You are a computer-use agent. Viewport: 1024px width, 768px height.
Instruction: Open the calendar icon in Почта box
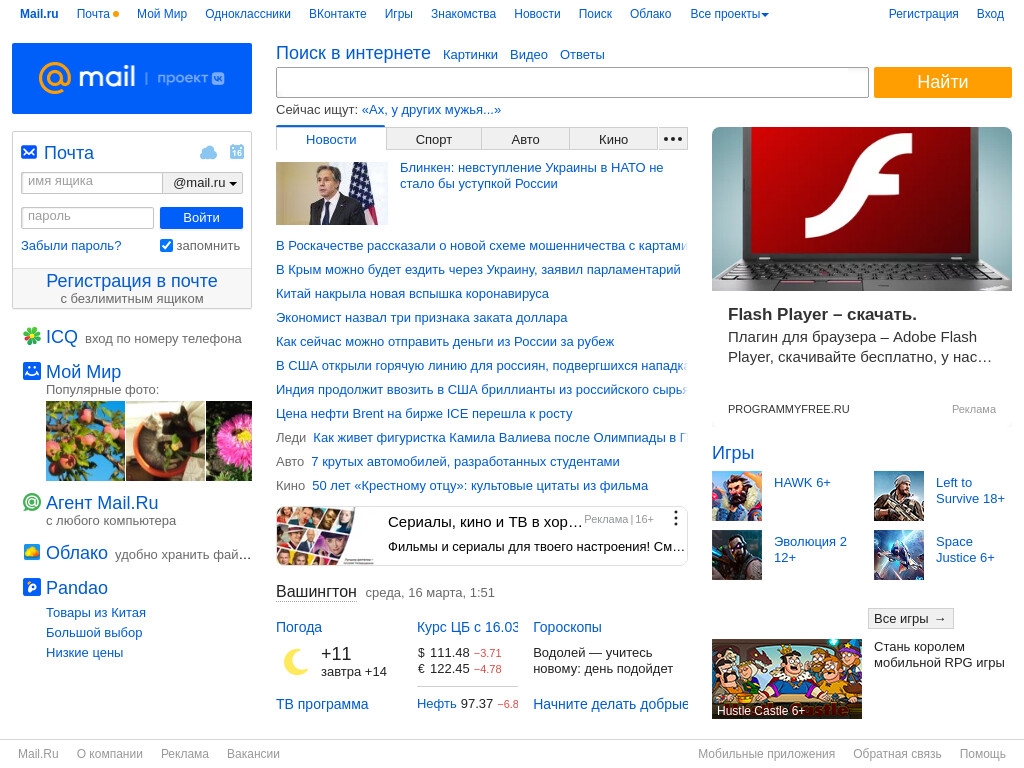click(x=236, y=152)
